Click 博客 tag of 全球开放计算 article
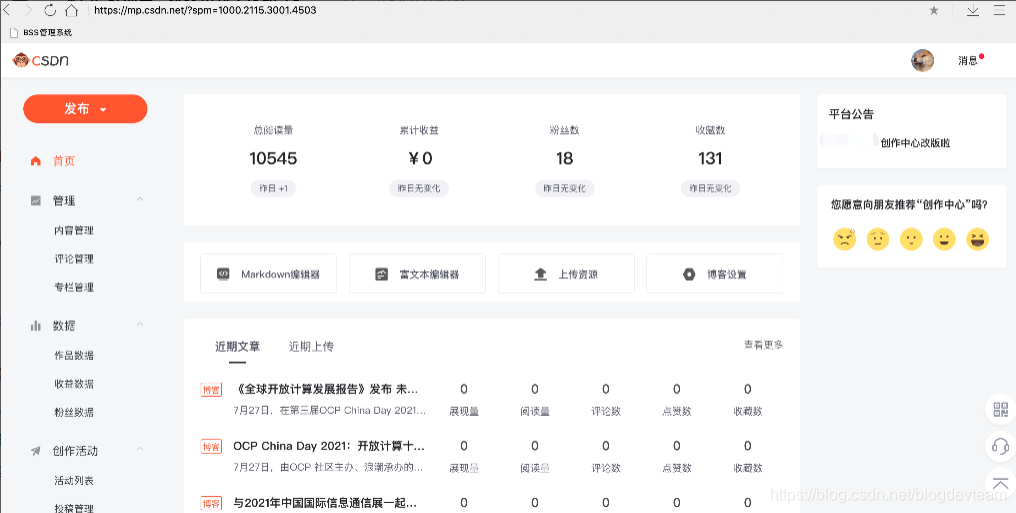Viewport: 1016px width, 513px height. [211, 390]
